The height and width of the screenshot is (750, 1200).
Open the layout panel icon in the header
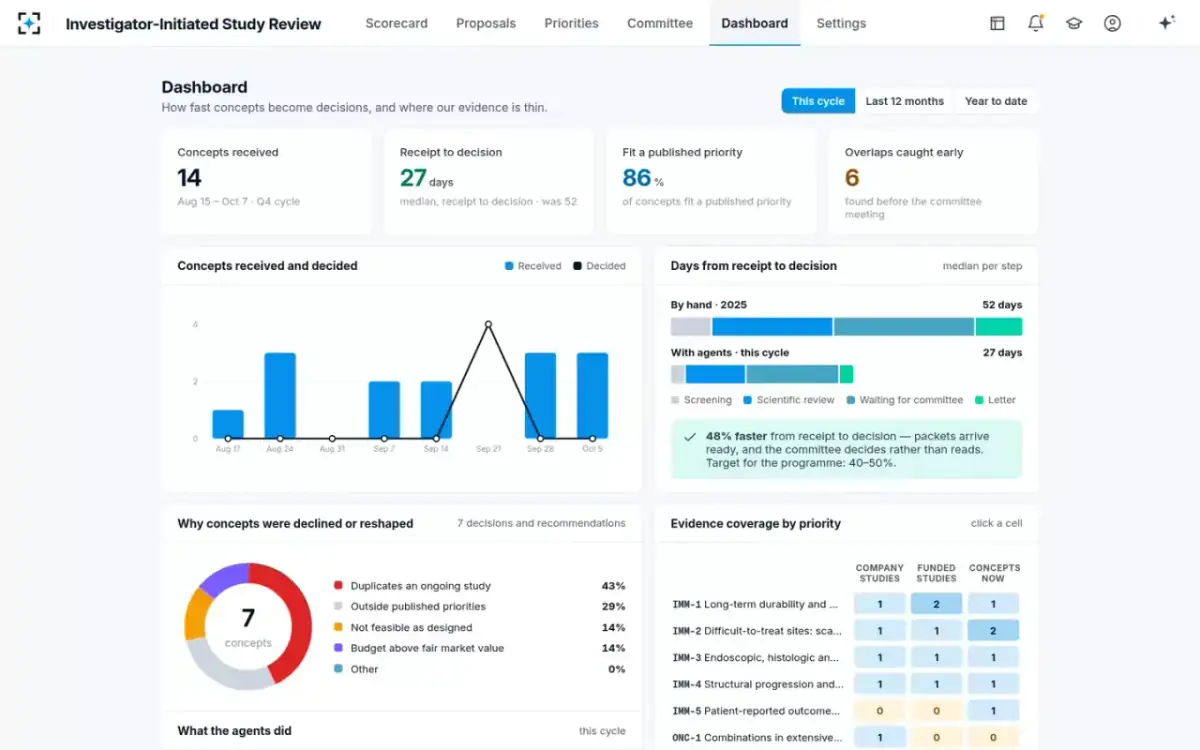997,23
